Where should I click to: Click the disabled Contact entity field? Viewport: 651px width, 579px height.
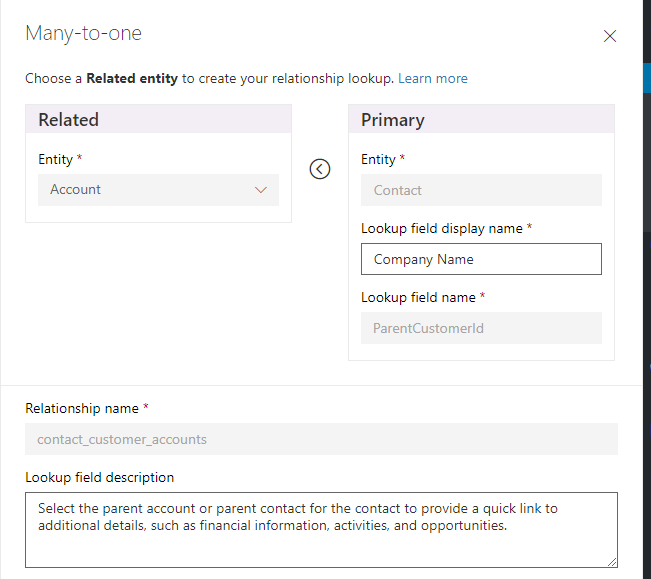481,190
